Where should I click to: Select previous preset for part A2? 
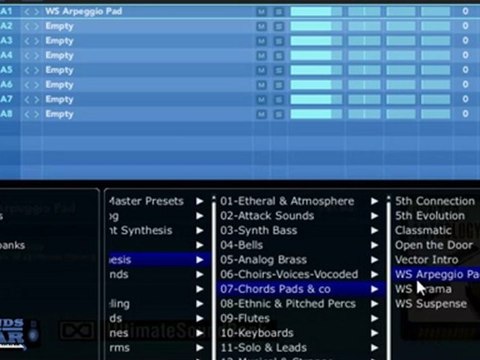27,26
